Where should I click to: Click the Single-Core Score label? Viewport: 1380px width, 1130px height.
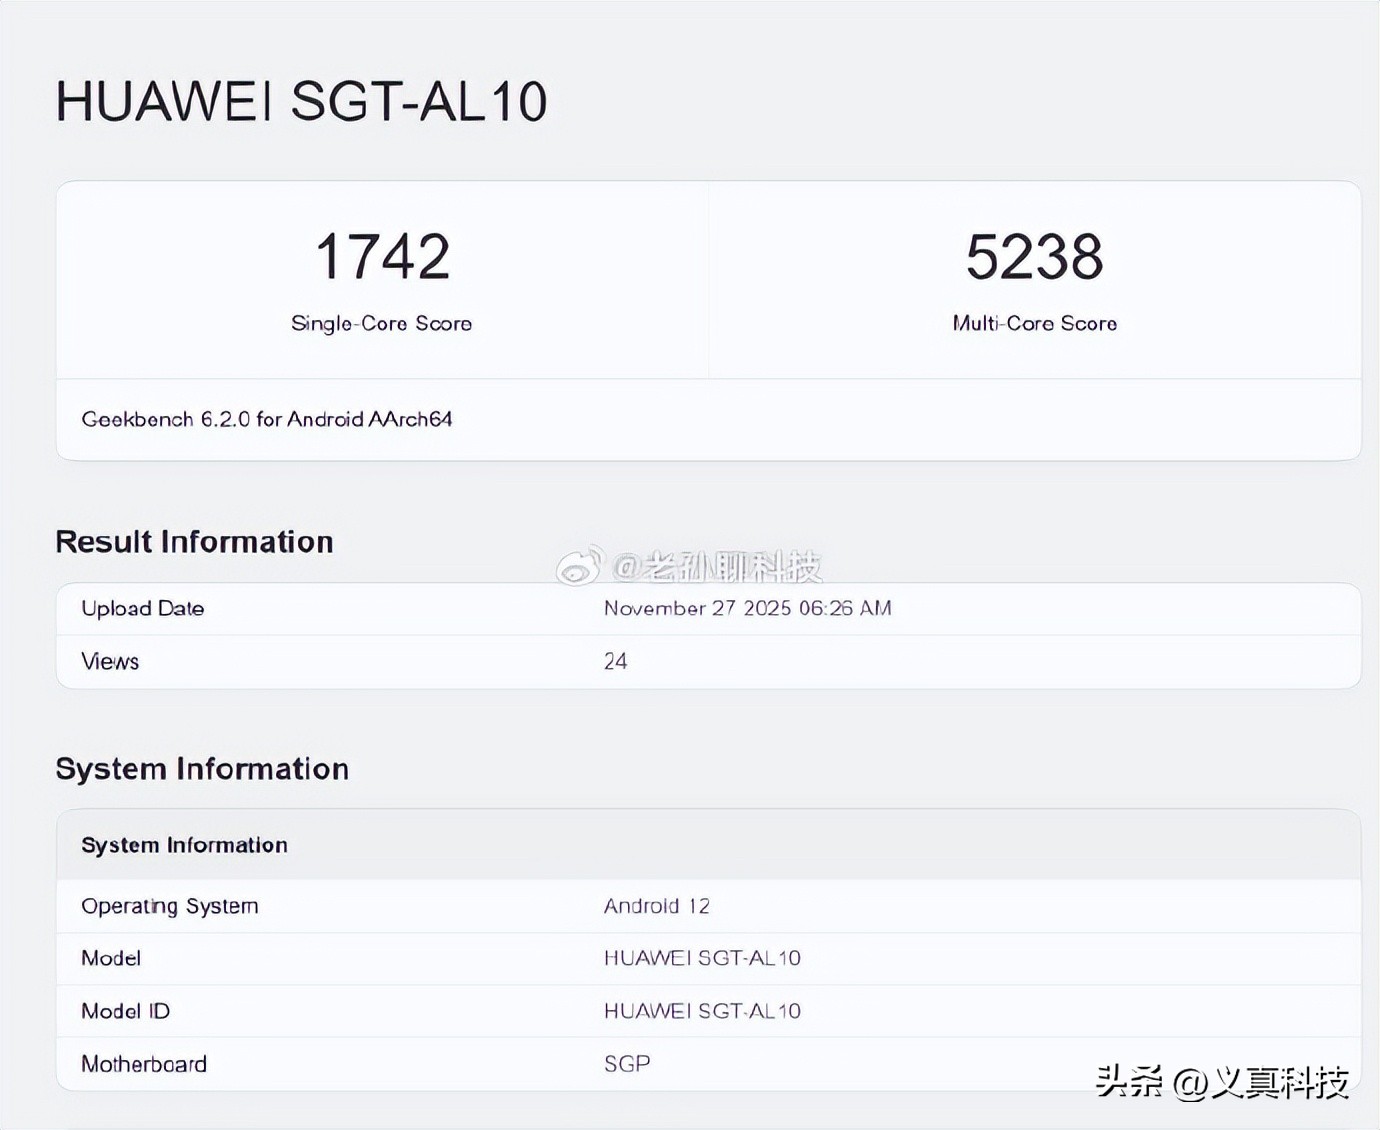[381, 323]
